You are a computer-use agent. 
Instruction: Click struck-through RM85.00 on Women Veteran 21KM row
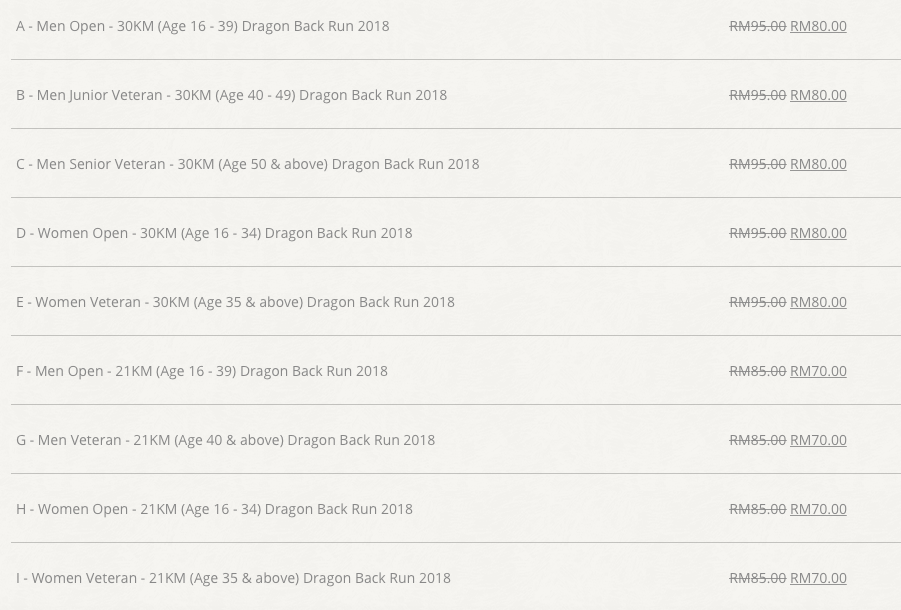757,578
